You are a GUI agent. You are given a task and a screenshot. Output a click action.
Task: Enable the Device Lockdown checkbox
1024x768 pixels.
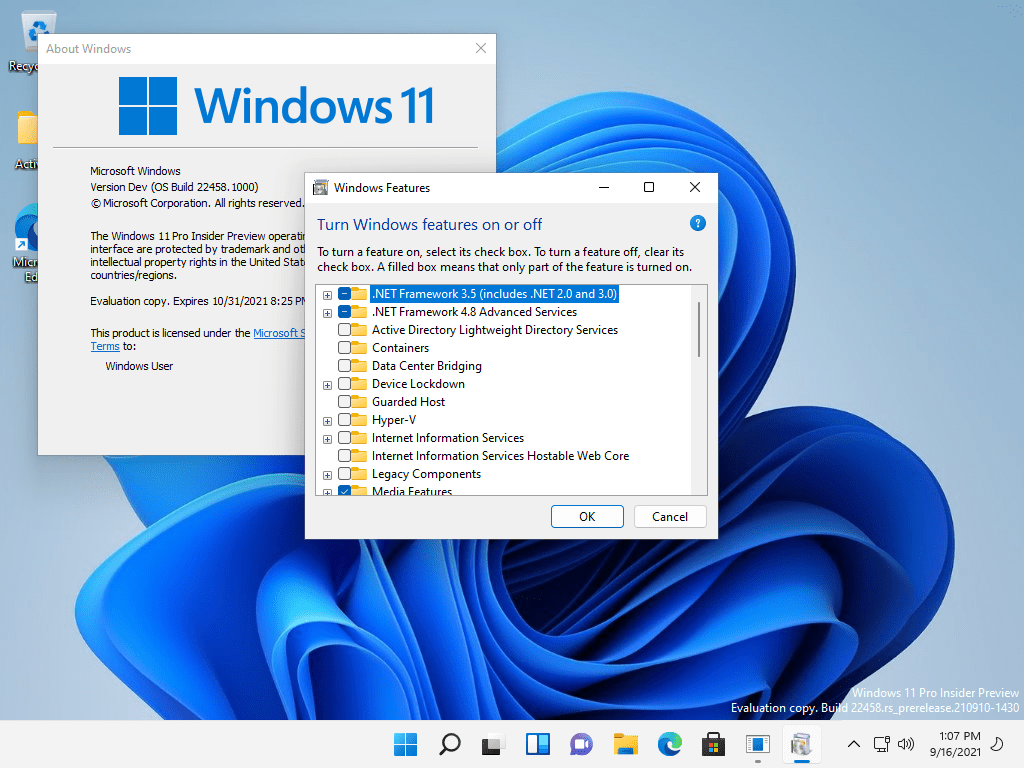(x=344, y=383)
